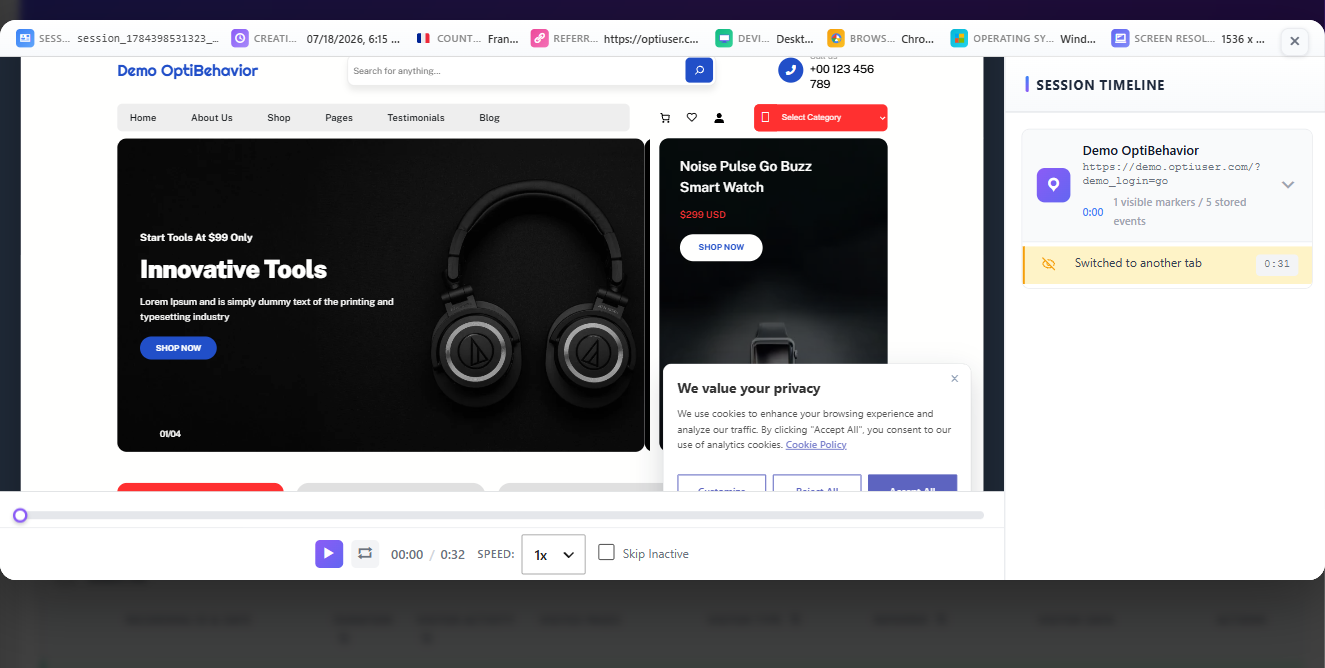1325x668 pixels.
Task: Click the playback progress slider track
Action: point(502,515)
